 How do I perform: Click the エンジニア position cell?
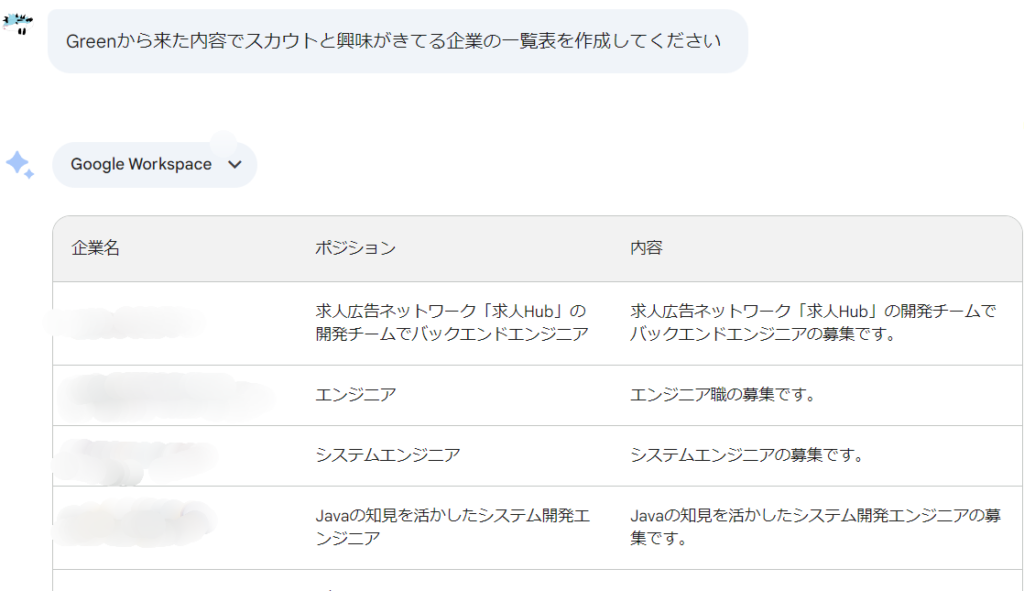click(355, 395)
